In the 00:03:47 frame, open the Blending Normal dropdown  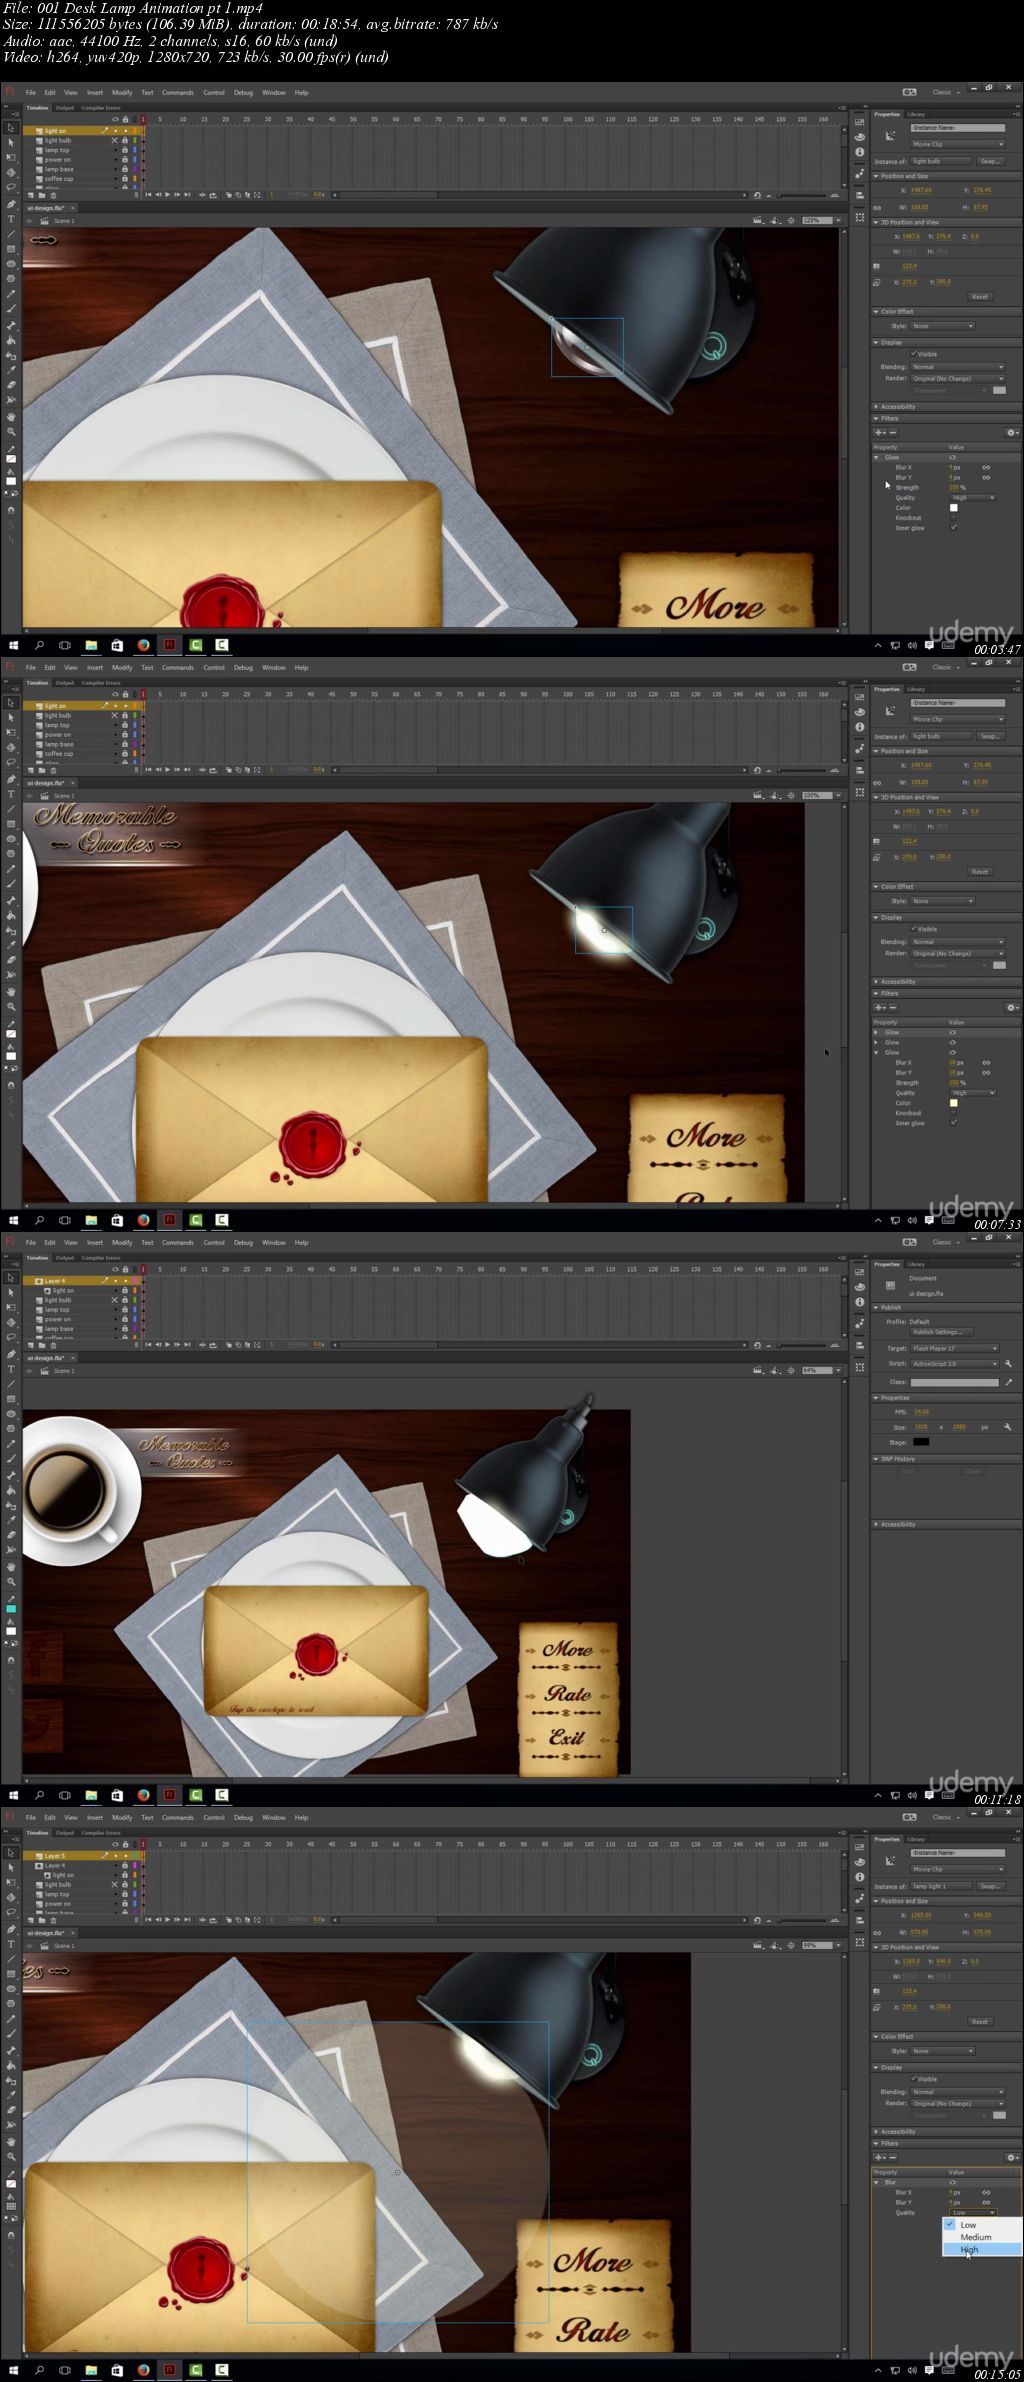pos(957,367)
